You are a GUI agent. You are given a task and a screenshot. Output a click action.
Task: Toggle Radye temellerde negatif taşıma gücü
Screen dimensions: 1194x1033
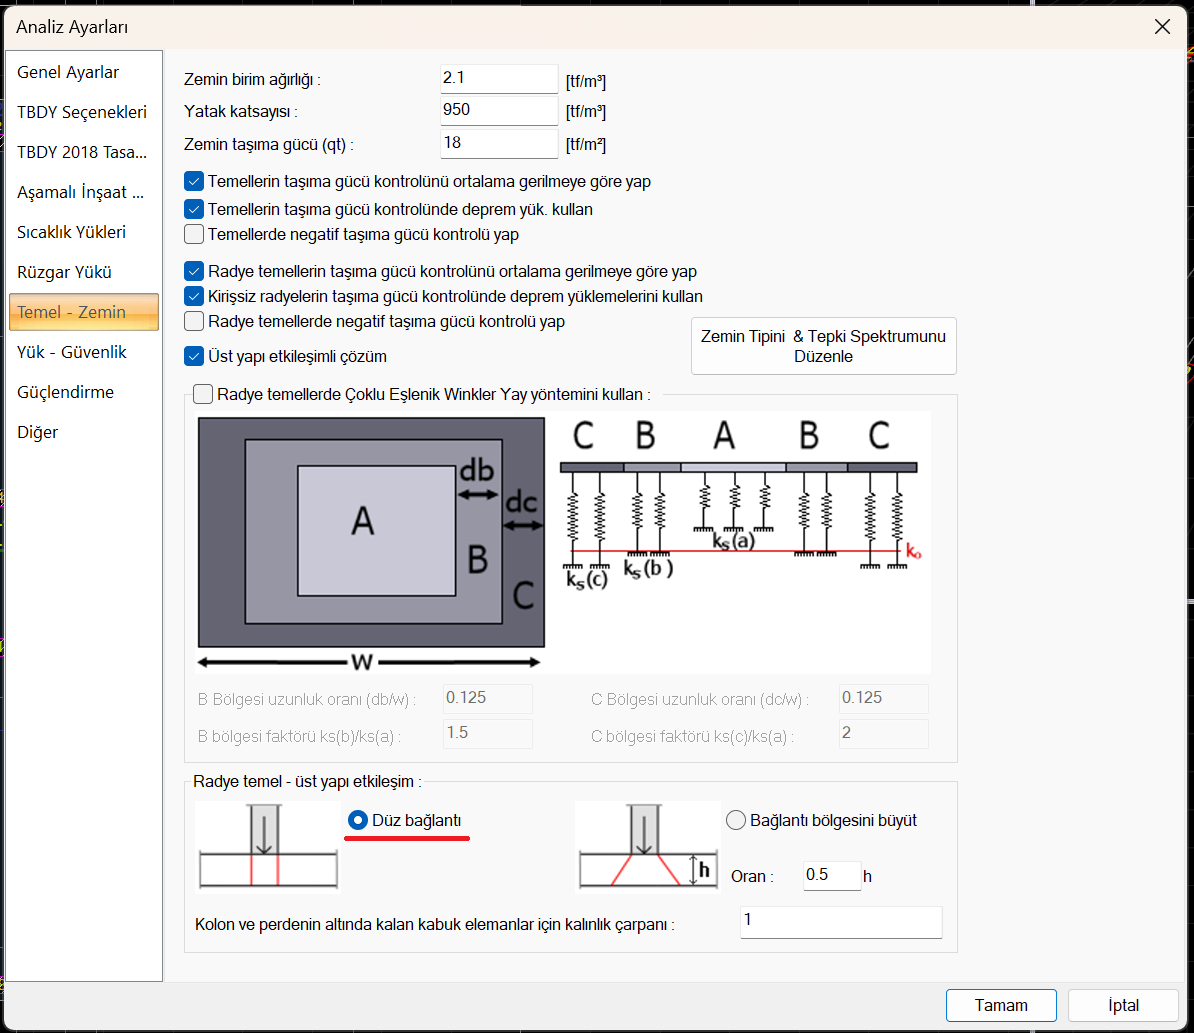(194, 321)
